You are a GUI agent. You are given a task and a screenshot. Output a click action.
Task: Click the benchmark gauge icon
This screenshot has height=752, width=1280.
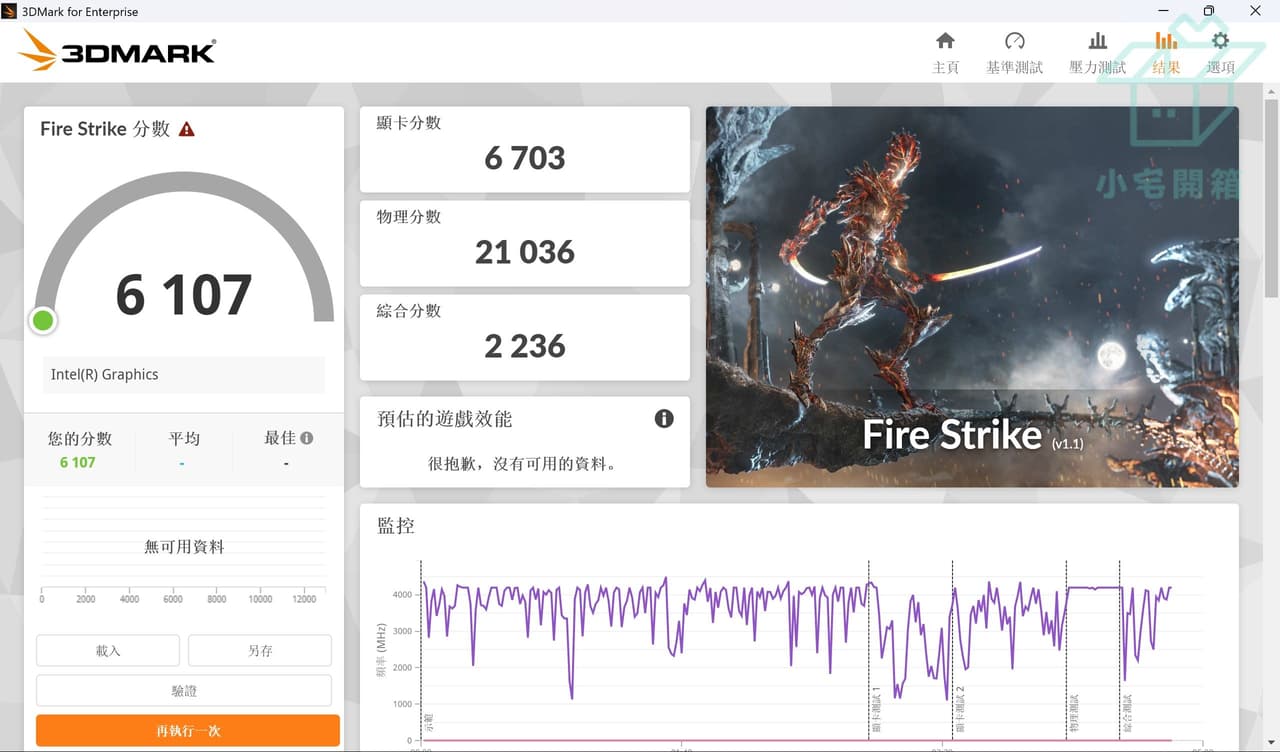(x=1014, y=41)
